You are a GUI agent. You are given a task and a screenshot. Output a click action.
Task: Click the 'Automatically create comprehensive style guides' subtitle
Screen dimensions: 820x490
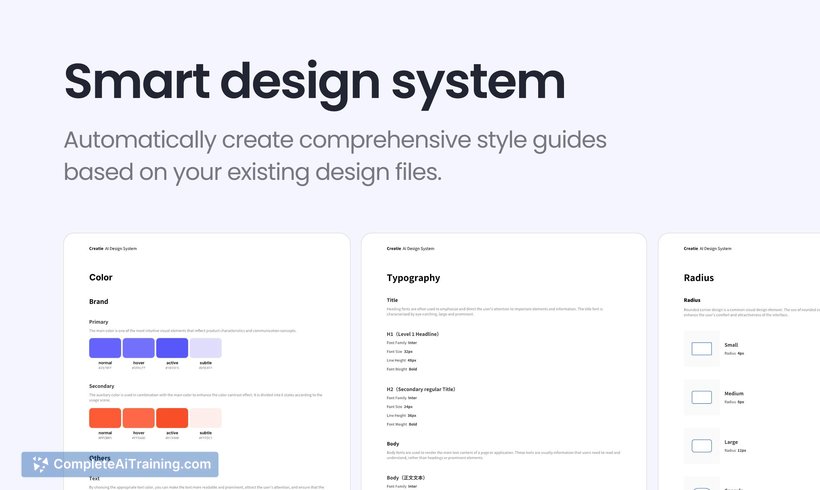(x=335, y=140)
